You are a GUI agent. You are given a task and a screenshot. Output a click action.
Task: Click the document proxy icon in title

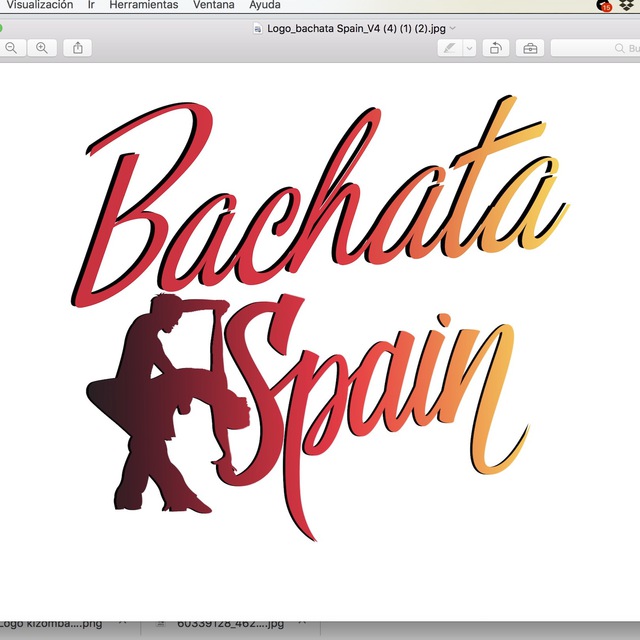(258, 28)
